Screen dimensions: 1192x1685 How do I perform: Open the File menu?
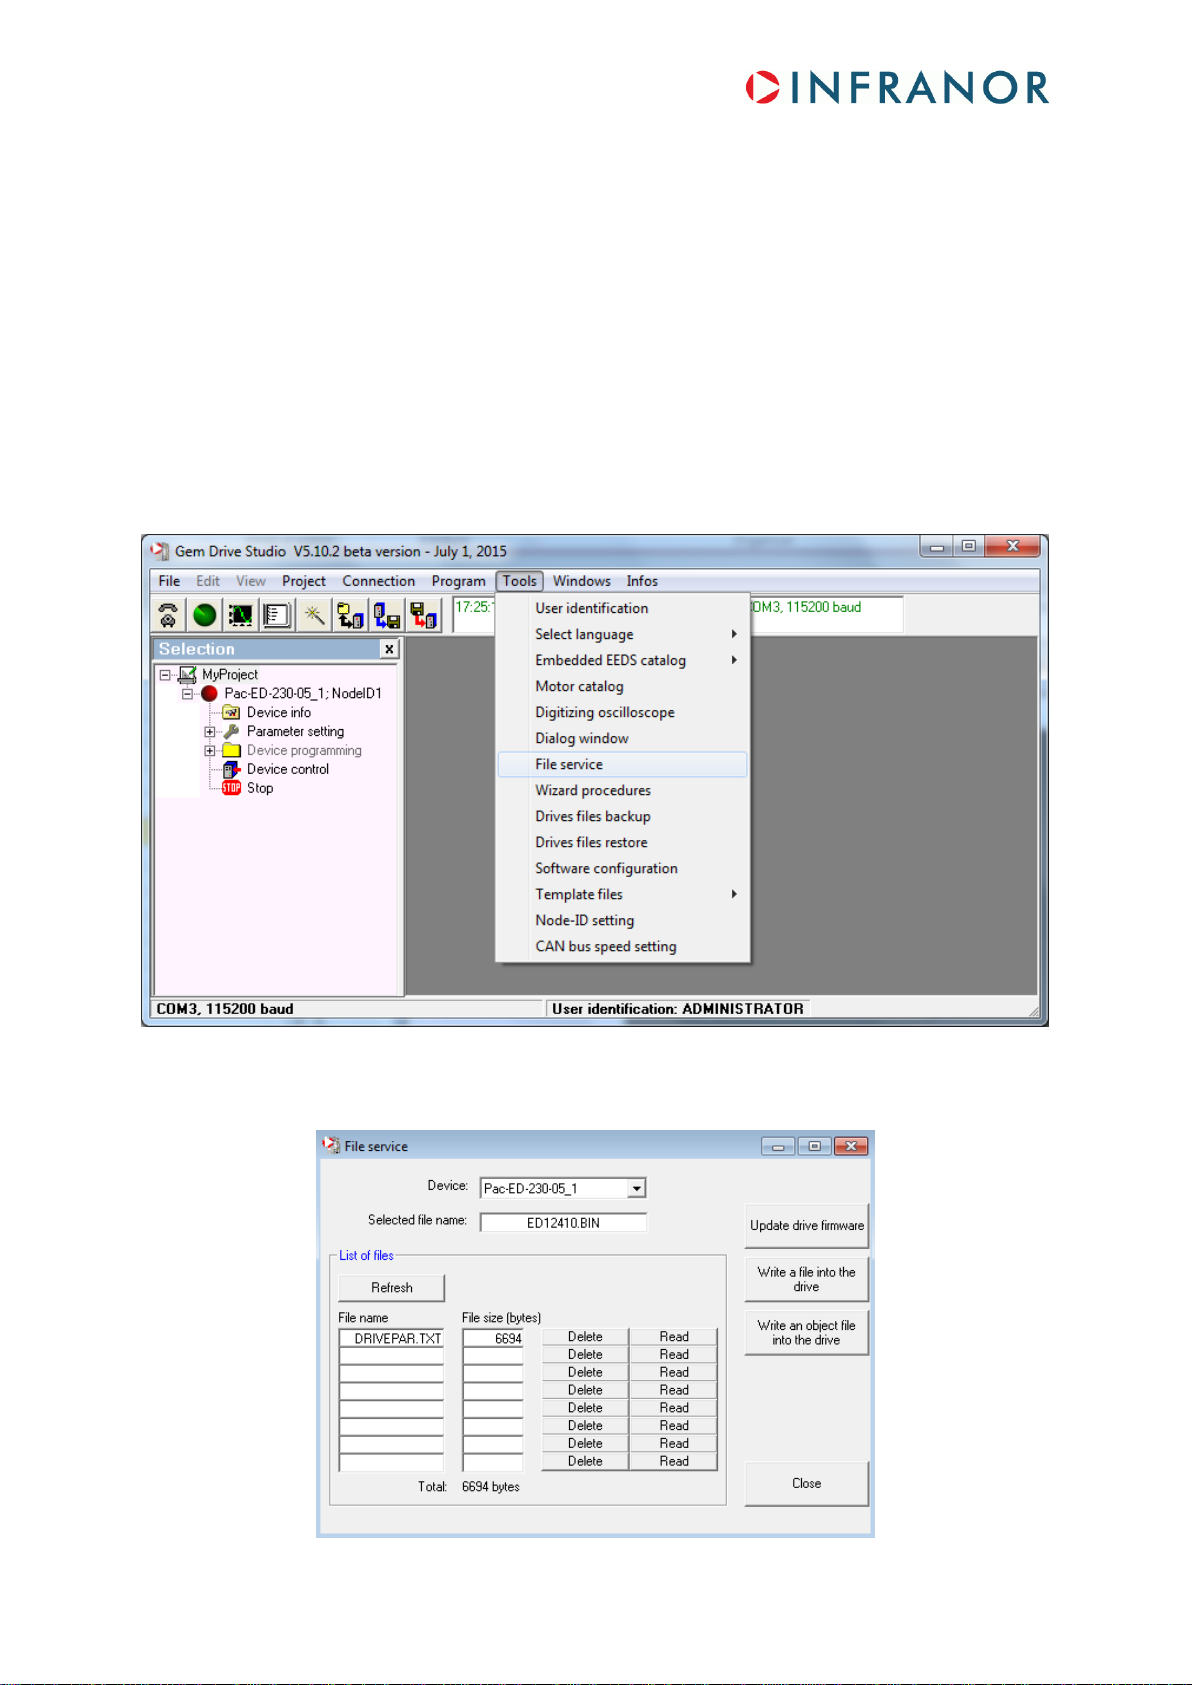pyautogui.click(x=169, y=581)
